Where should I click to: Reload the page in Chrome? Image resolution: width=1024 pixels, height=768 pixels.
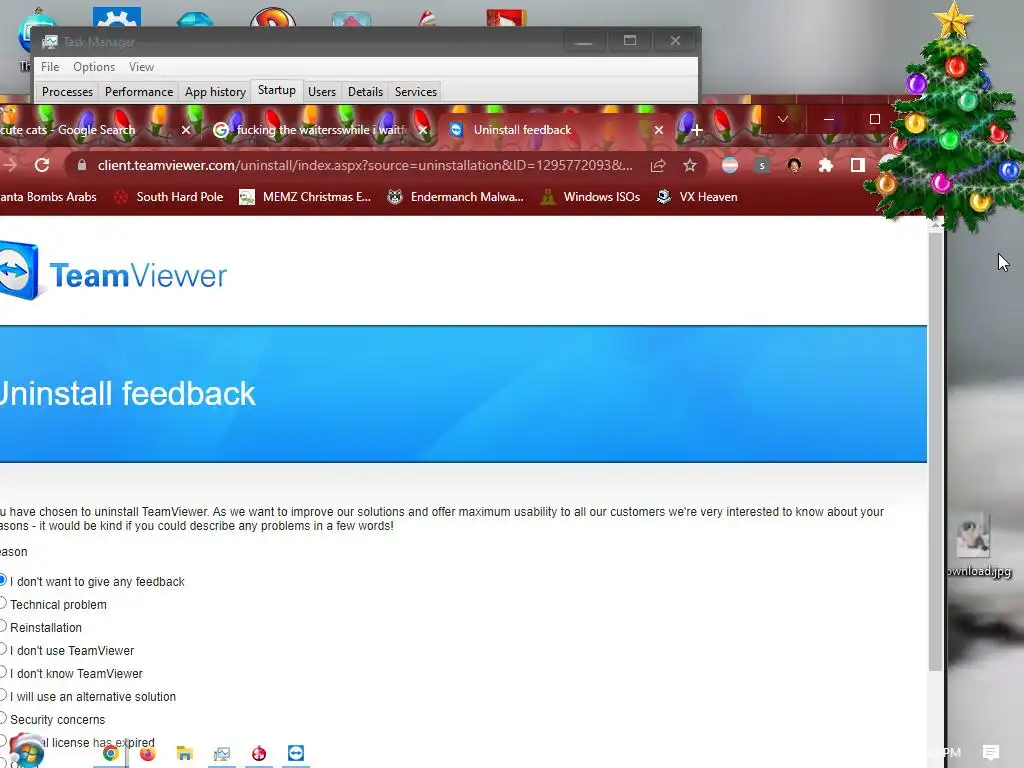42,165
